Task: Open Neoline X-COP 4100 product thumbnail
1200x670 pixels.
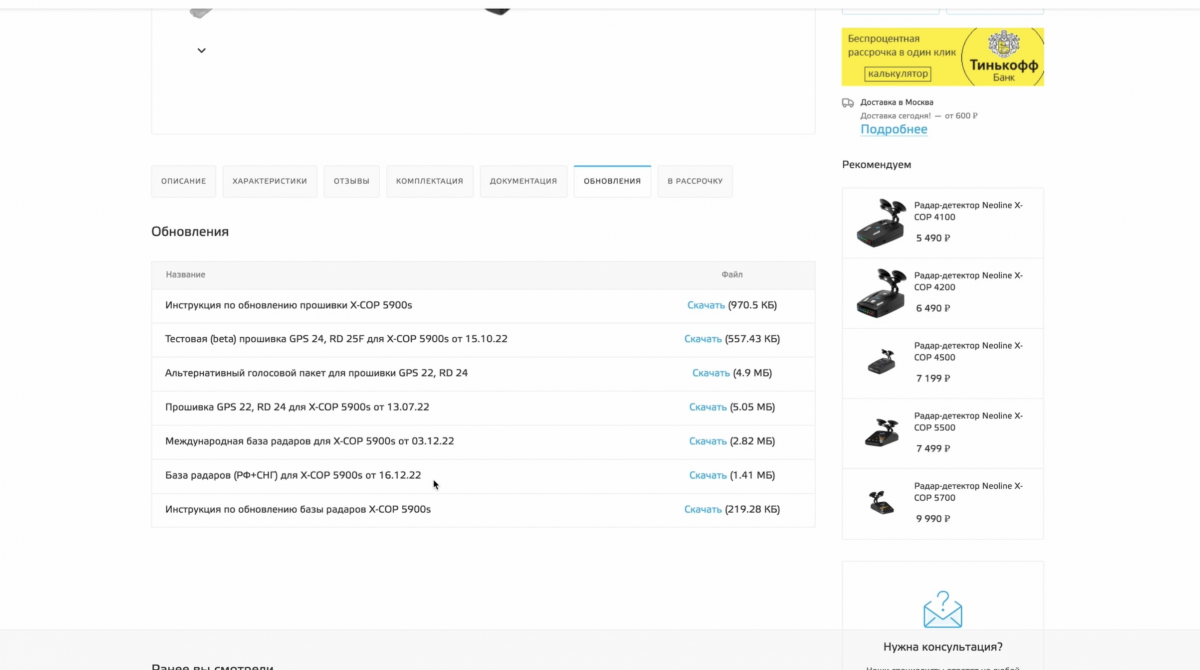Action: pyautogui.click(x=880, y=222)
